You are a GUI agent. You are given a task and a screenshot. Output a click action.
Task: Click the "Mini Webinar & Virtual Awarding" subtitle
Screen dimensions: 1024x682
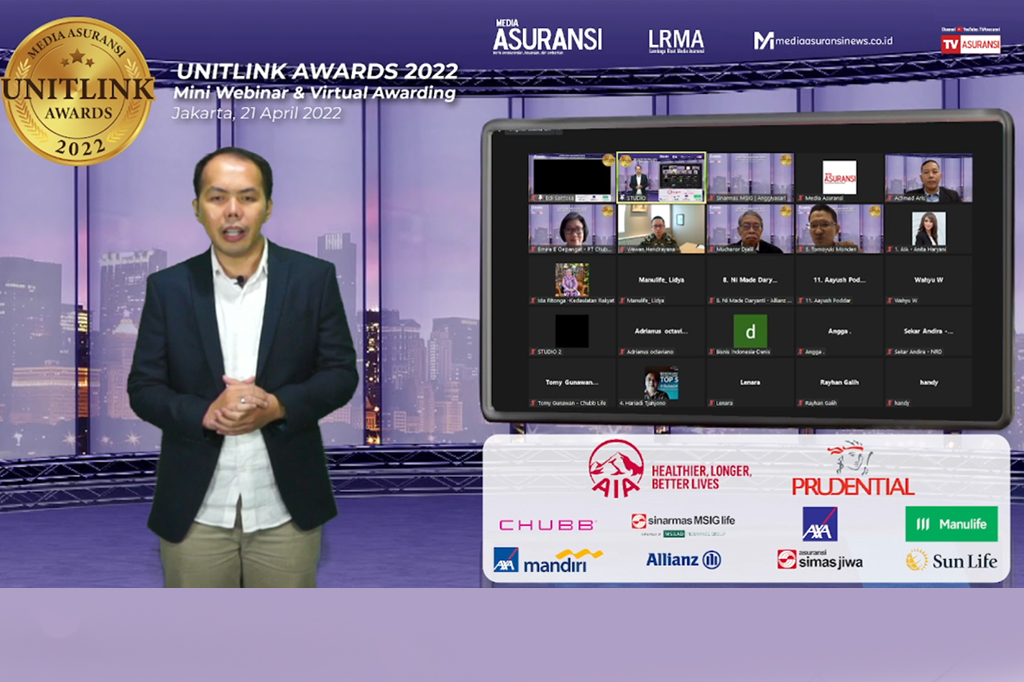tap(315, 93)
